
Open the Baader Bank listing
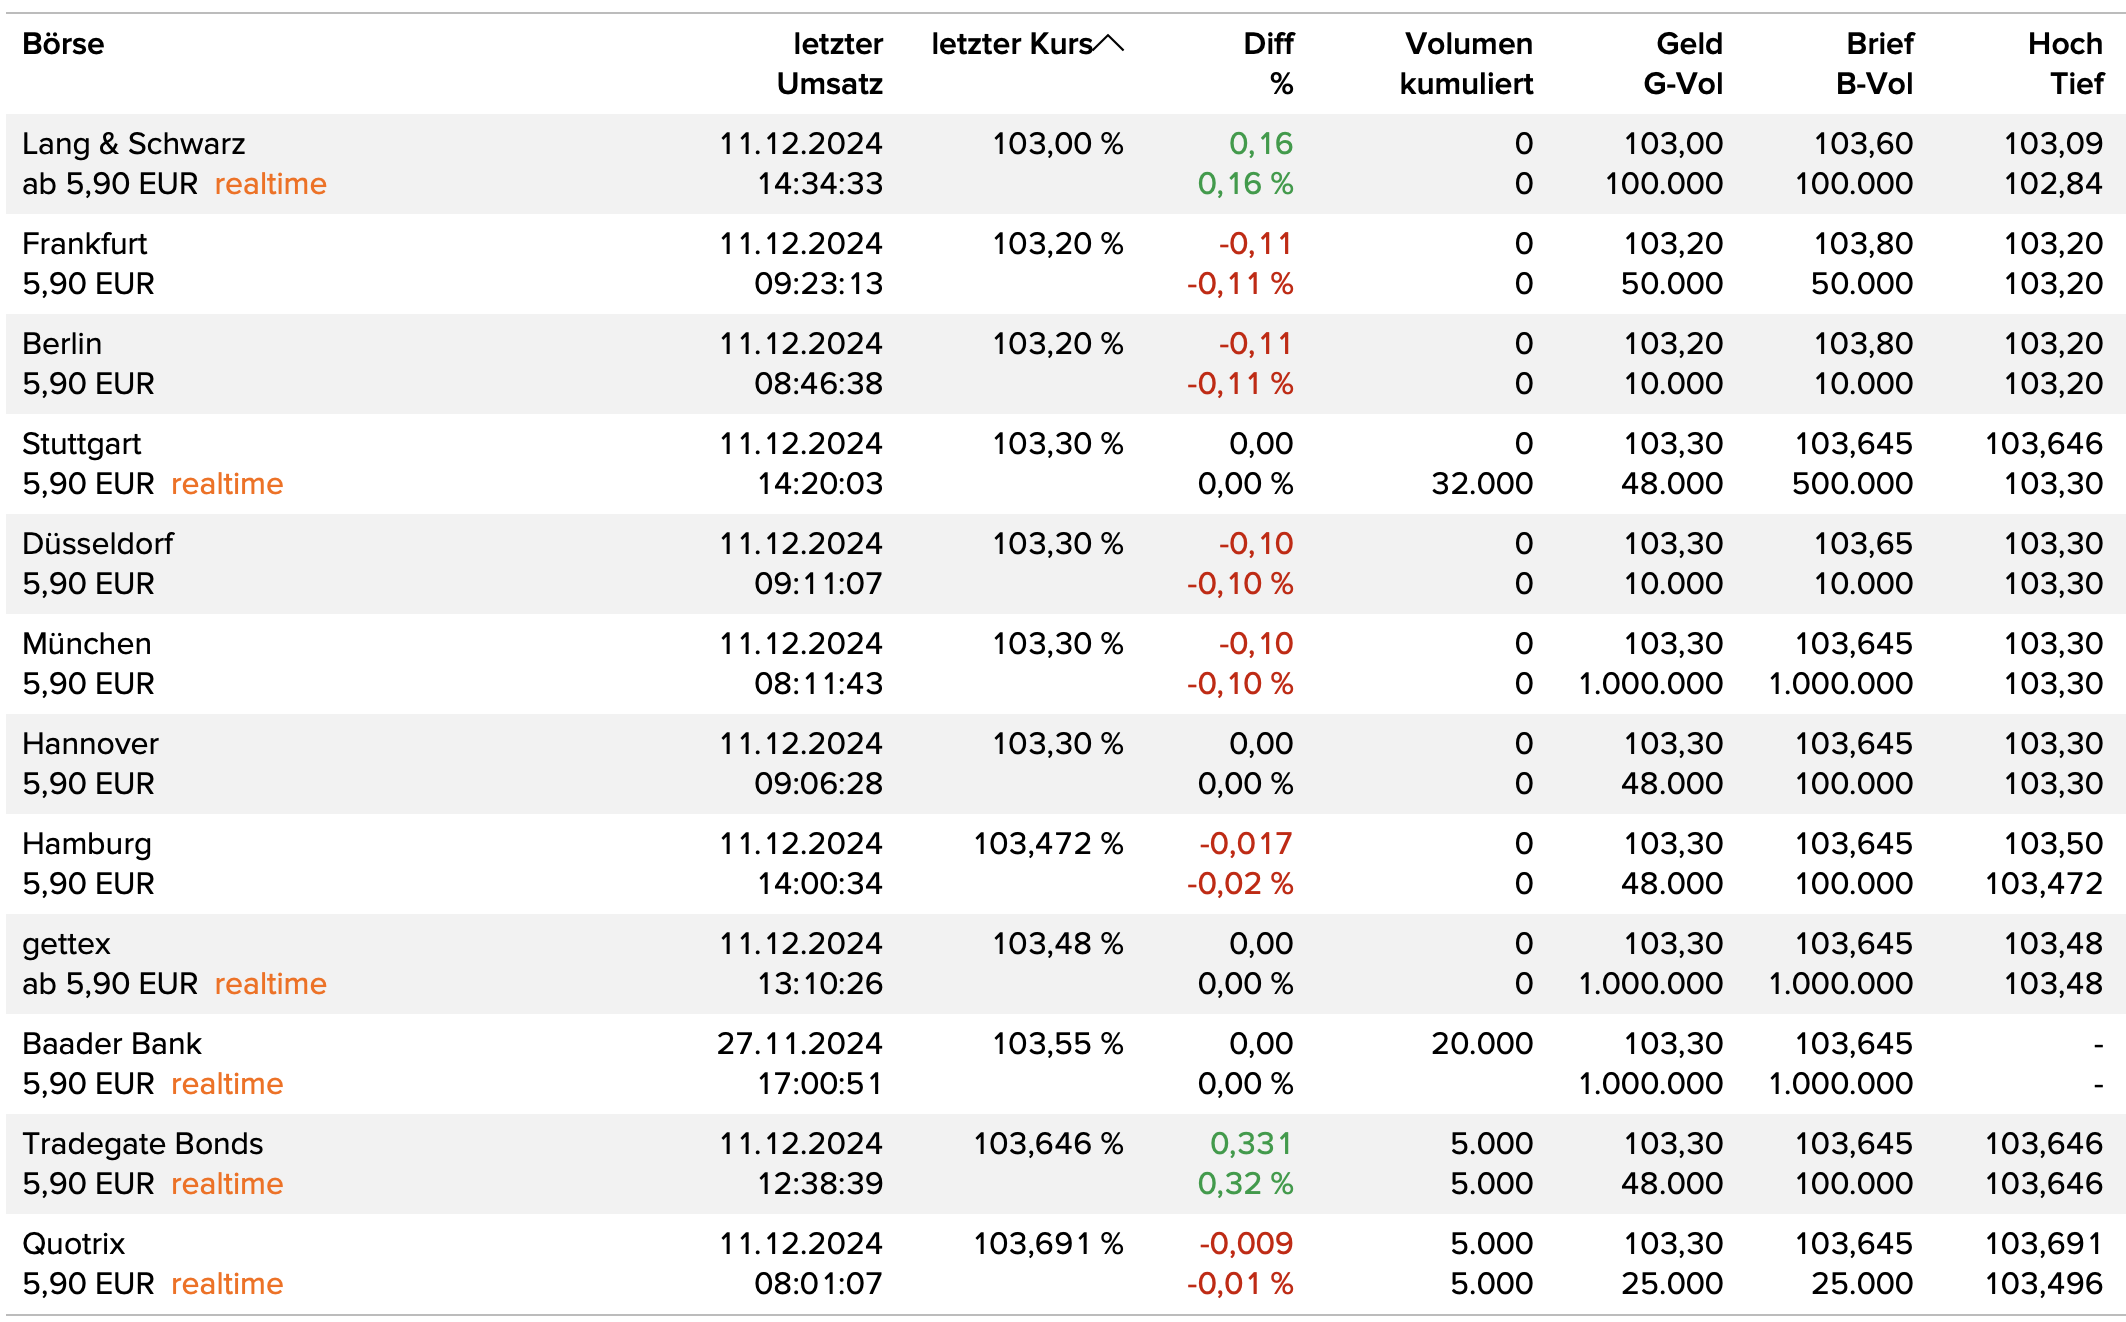pos(111,1044)
